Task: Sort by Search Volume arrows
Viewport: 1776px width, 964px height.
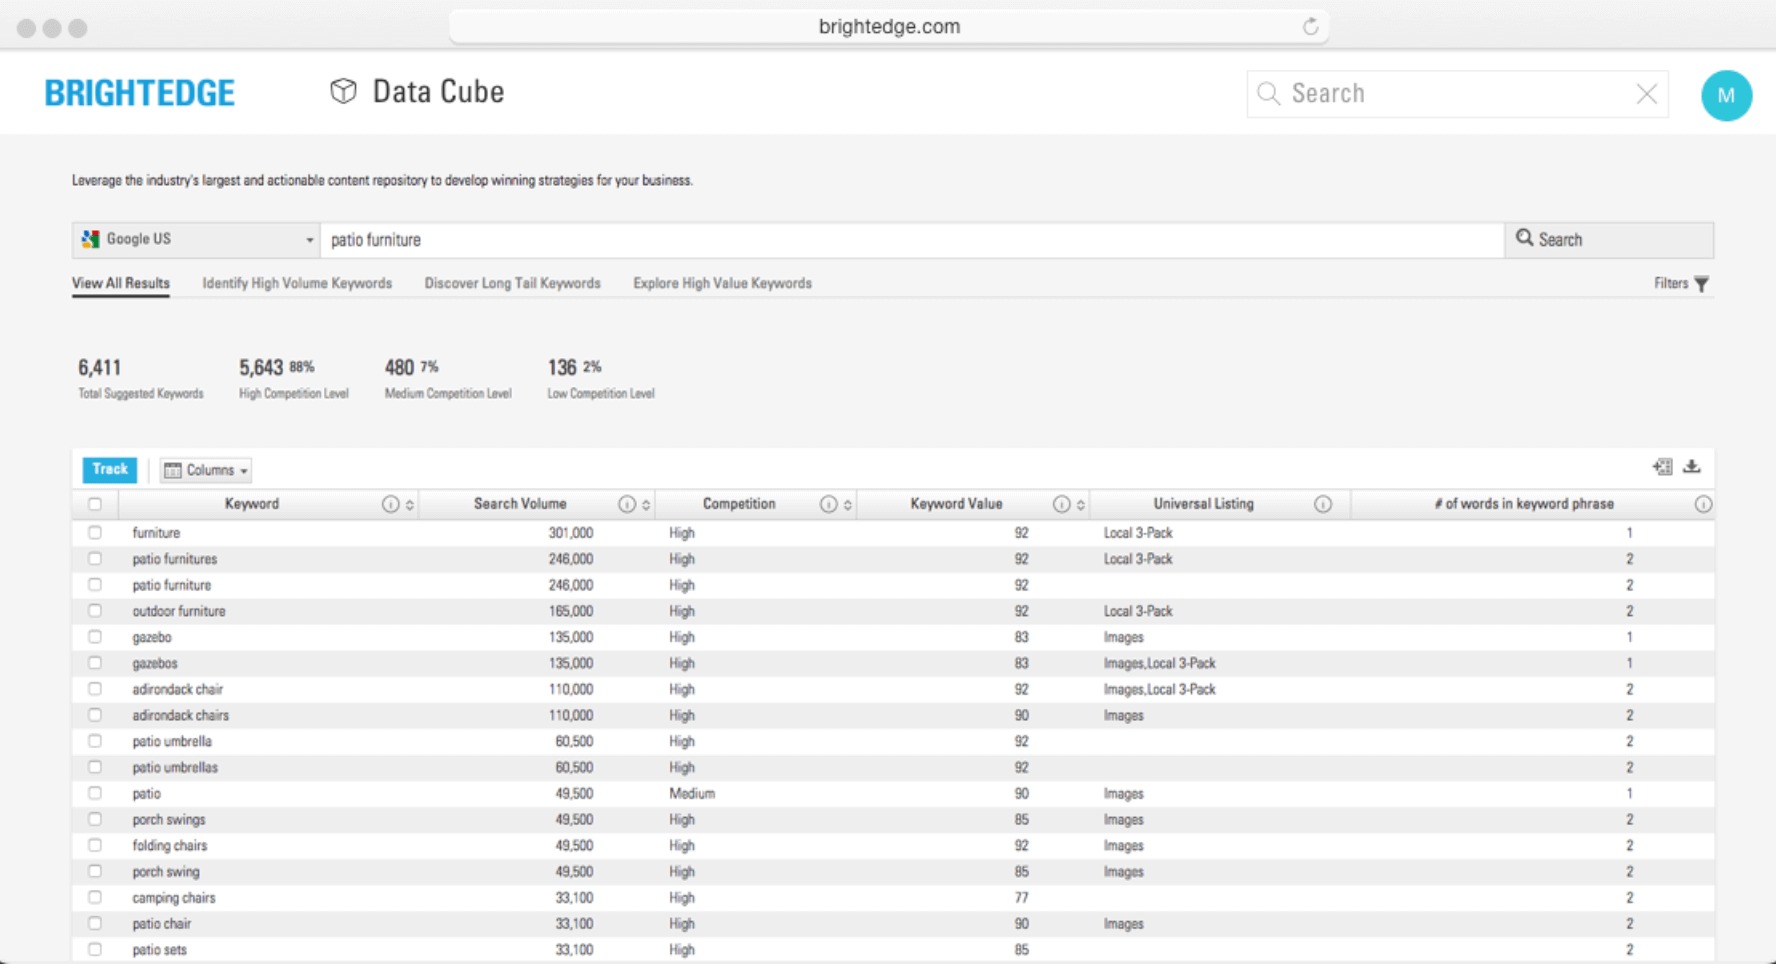Action: 646,505
